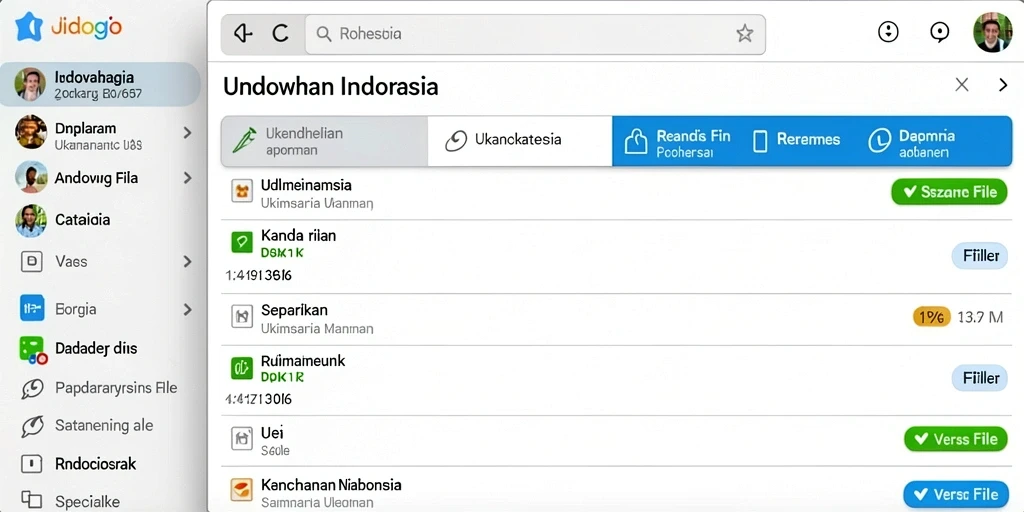
Task: Click the search magnifier icon
Action: (x=323, y=33)
